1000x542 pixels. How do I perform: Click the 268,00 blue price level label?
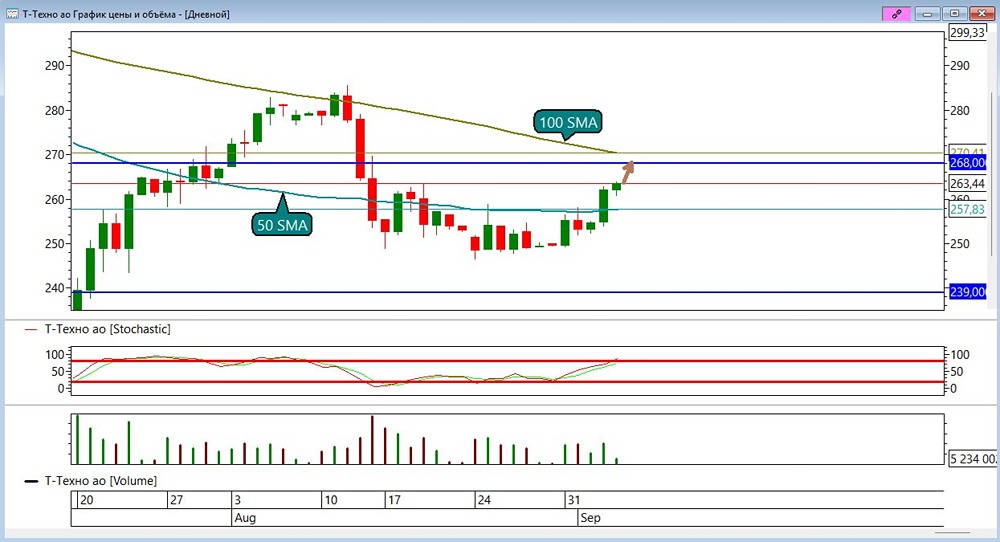point(967,163)
